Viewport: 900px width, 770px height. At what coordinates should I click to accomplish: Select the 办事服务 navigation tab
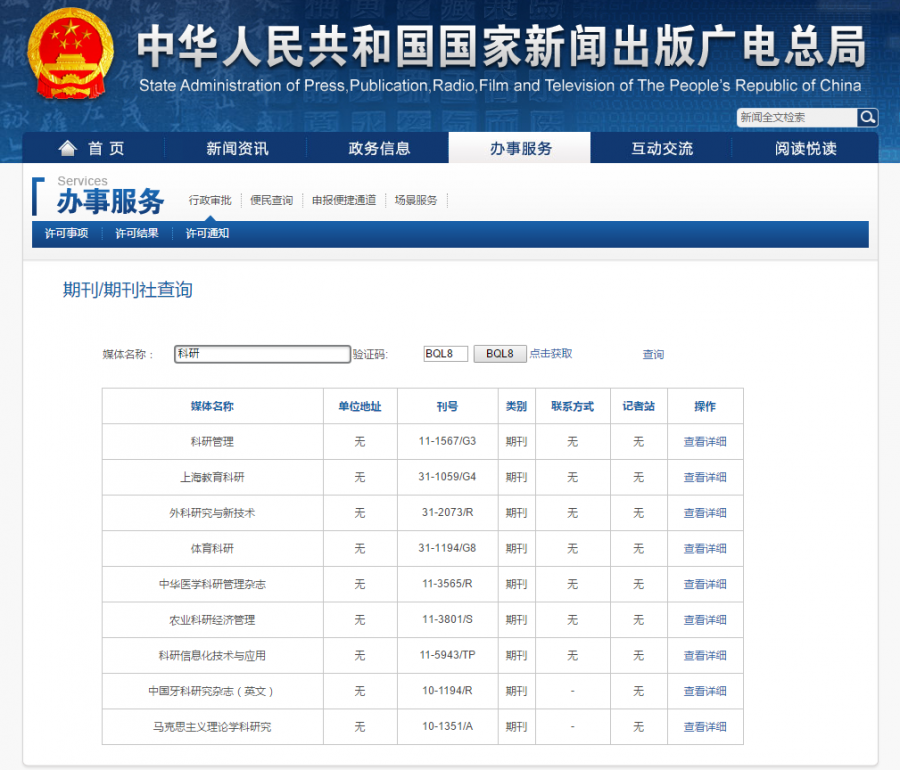coord(520,148)
